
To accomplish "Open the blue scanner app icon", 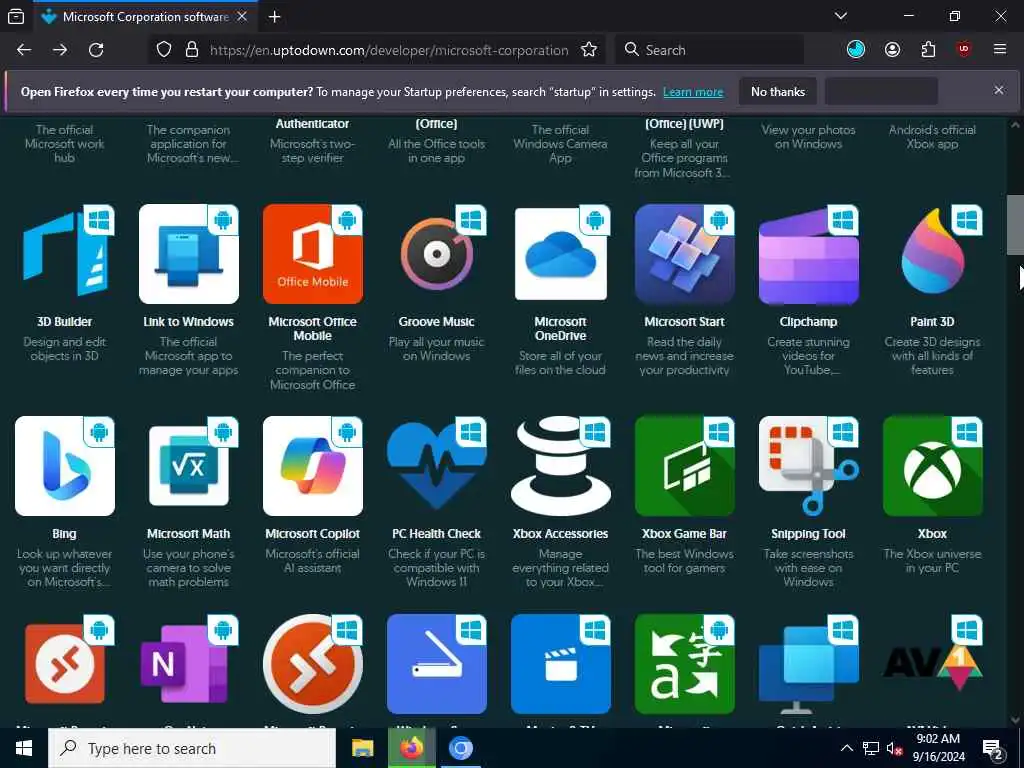I will (x=437, y=664).
